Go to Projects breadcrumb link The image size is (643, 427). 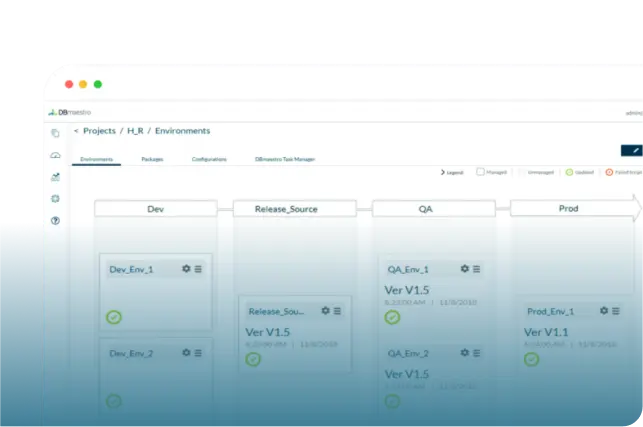[99, 131]
